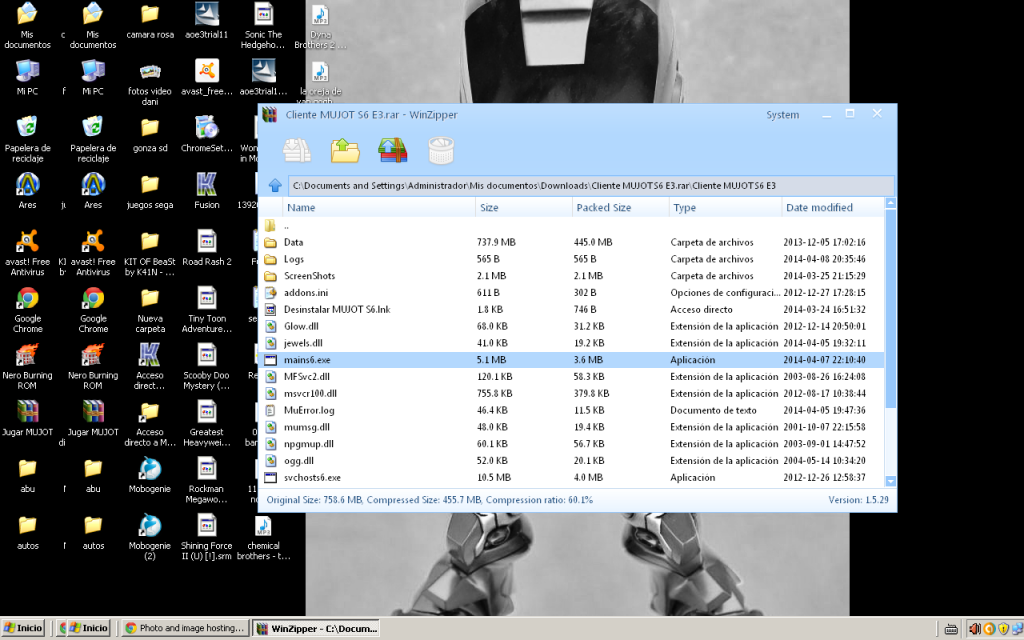Select the ChromeSetup desktop icon
The height and width of the screenshot is (640, 1024).
pyautogui.click(x=207, y=133)
